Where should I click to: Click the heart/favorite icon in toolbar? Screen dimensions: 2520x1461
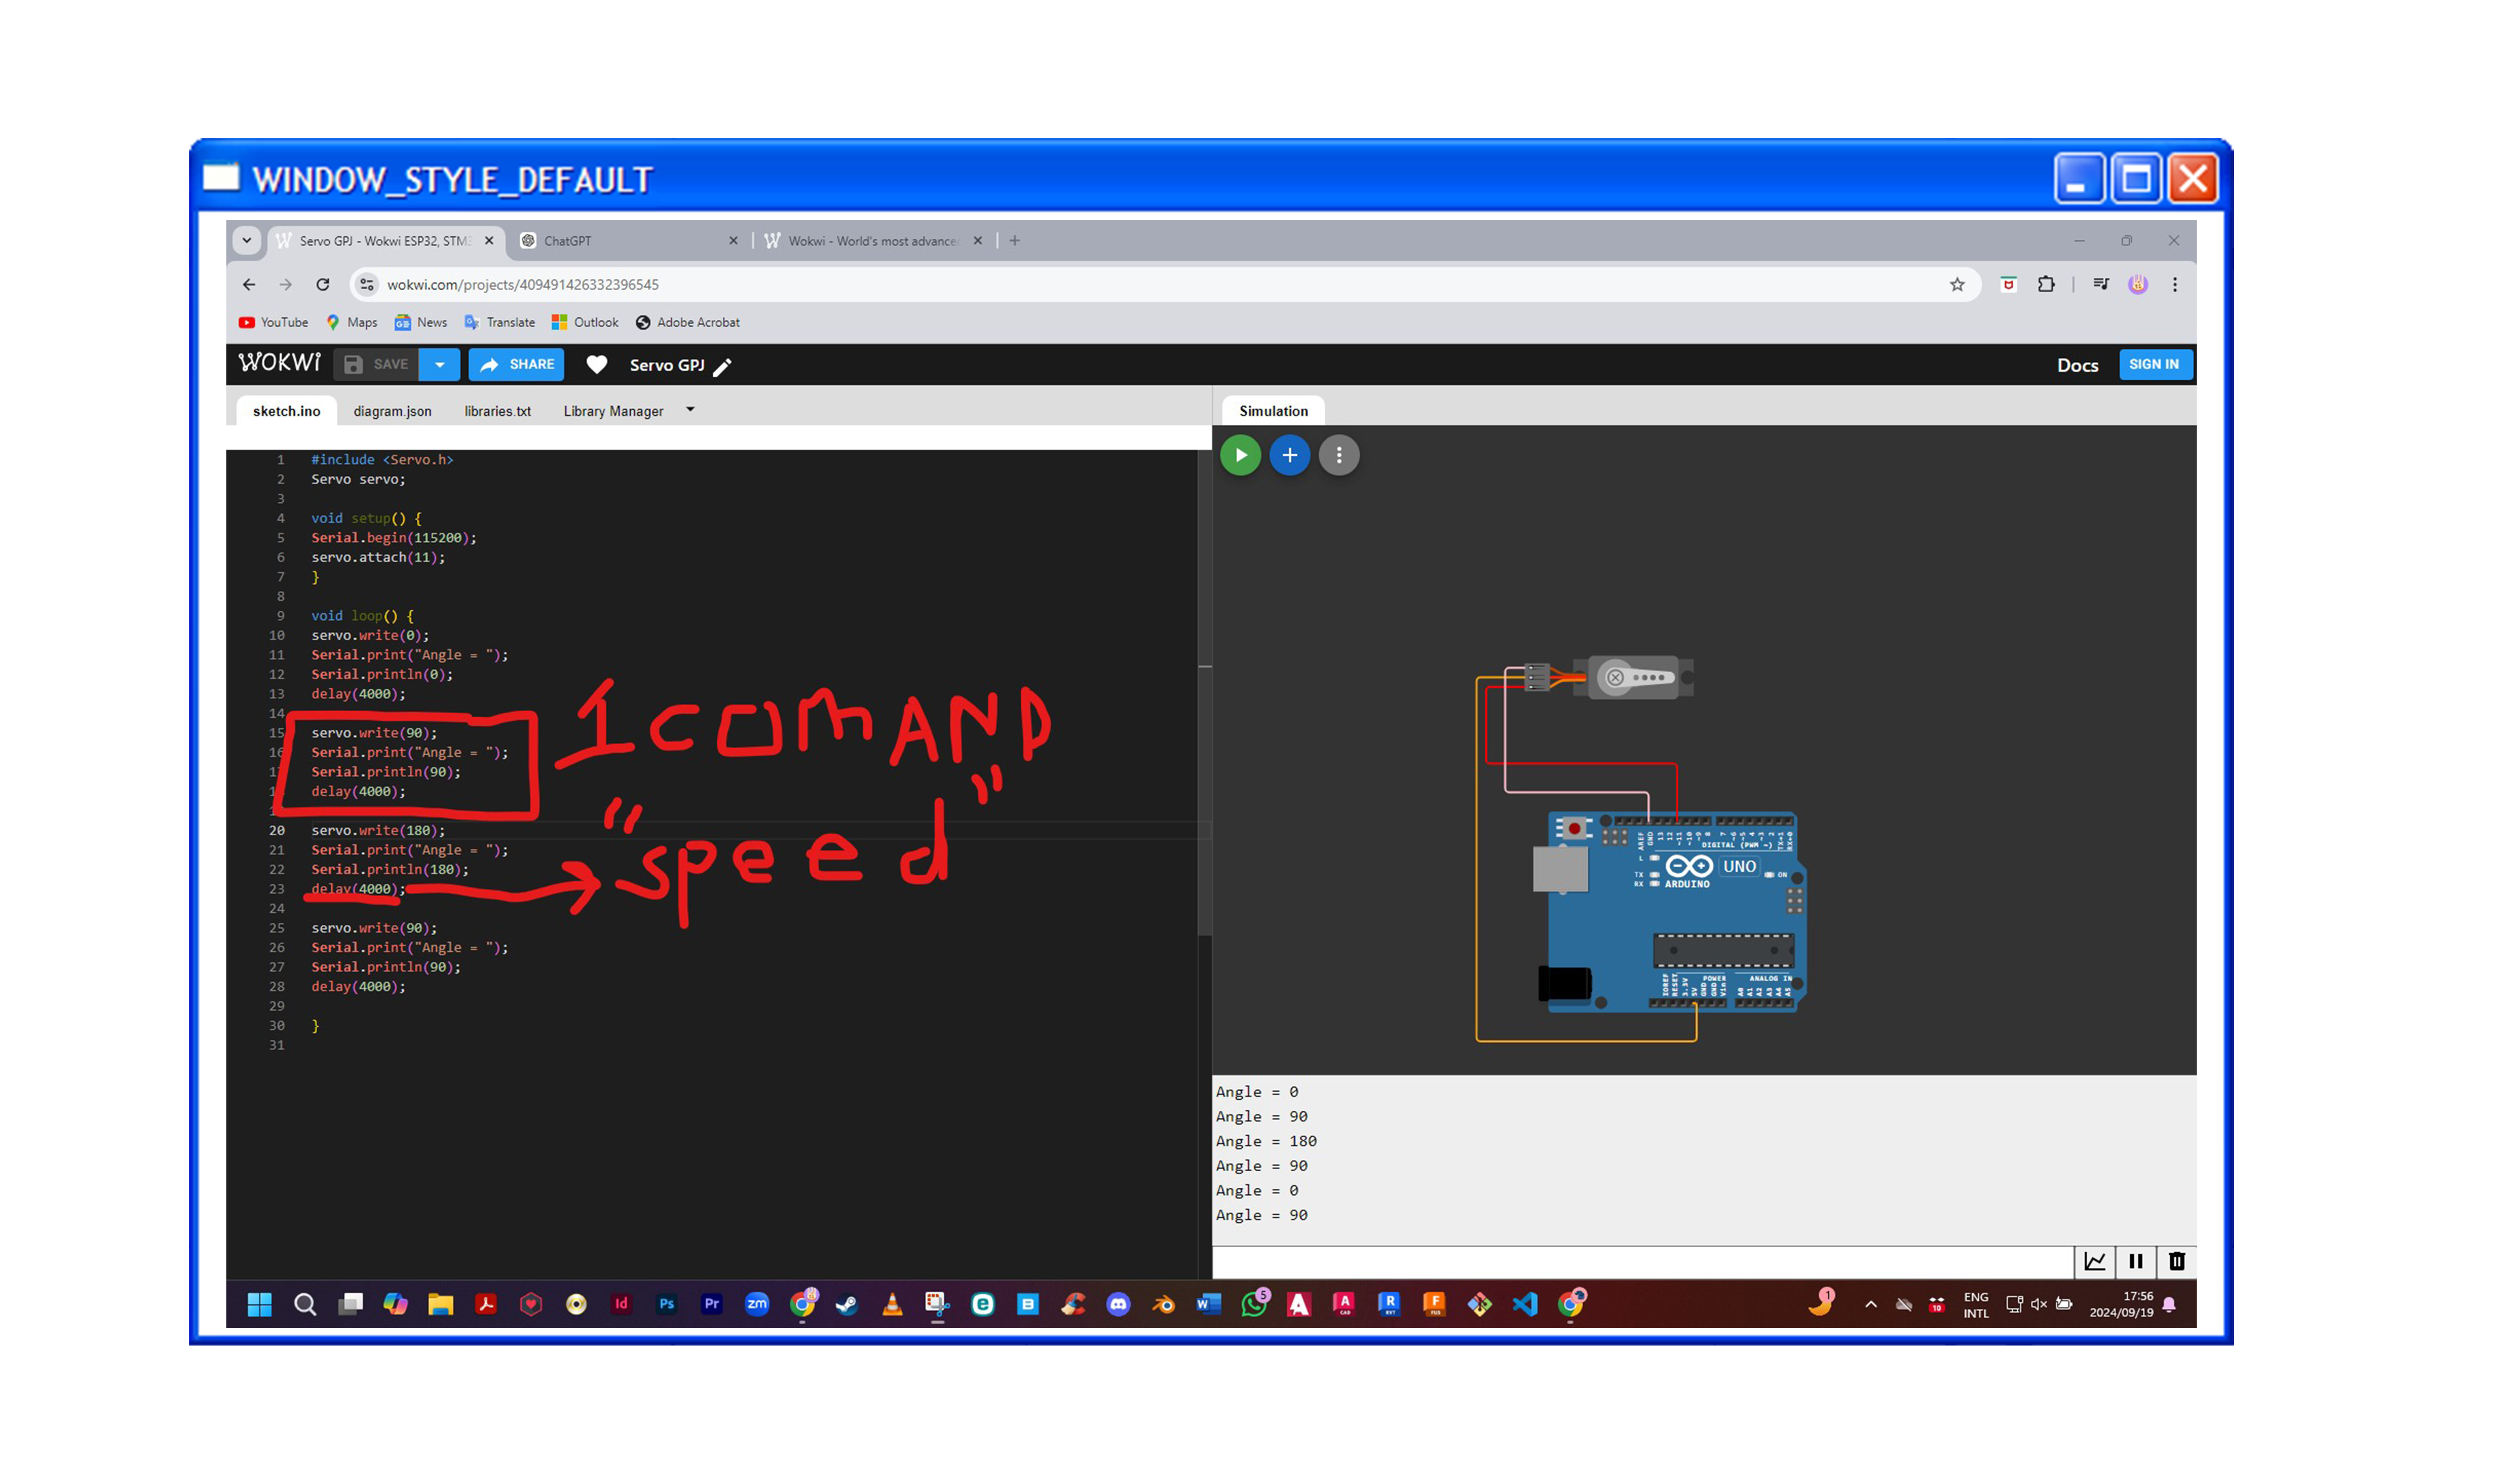(598, 364)
